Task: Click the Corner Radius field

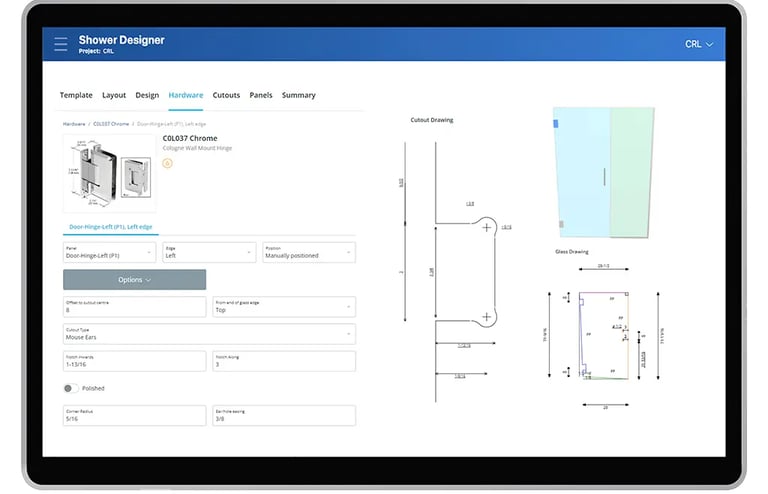Action: [135, 416]
